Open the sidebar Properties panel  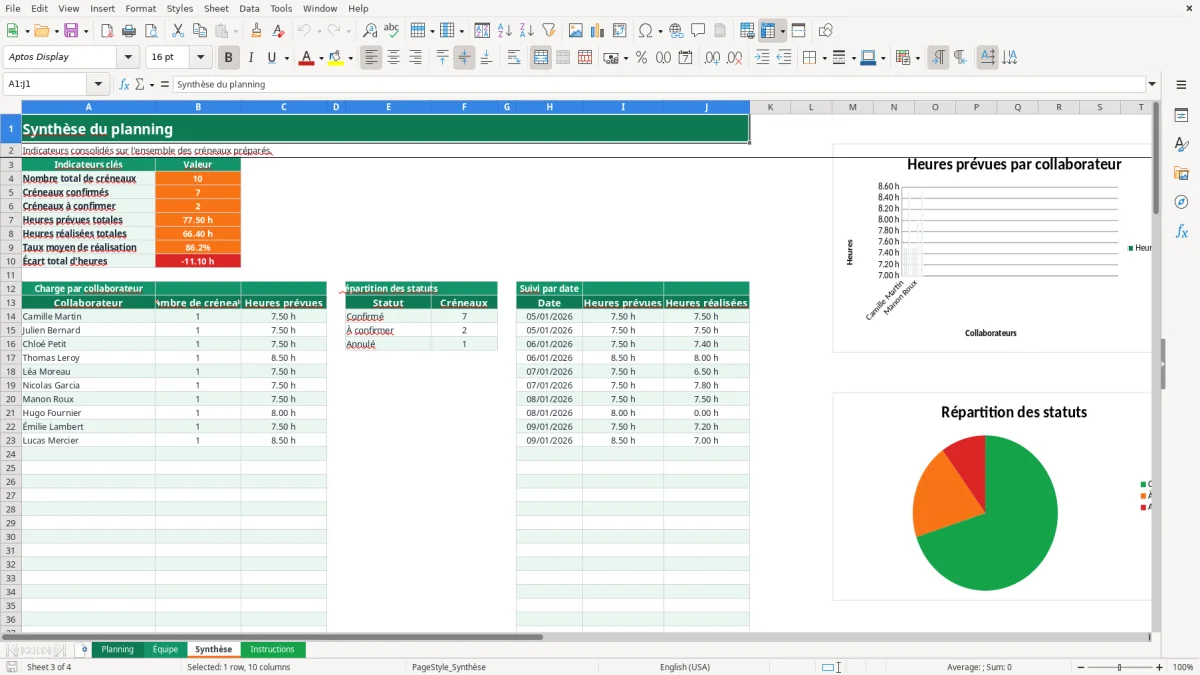click(x=1181, y=116)
